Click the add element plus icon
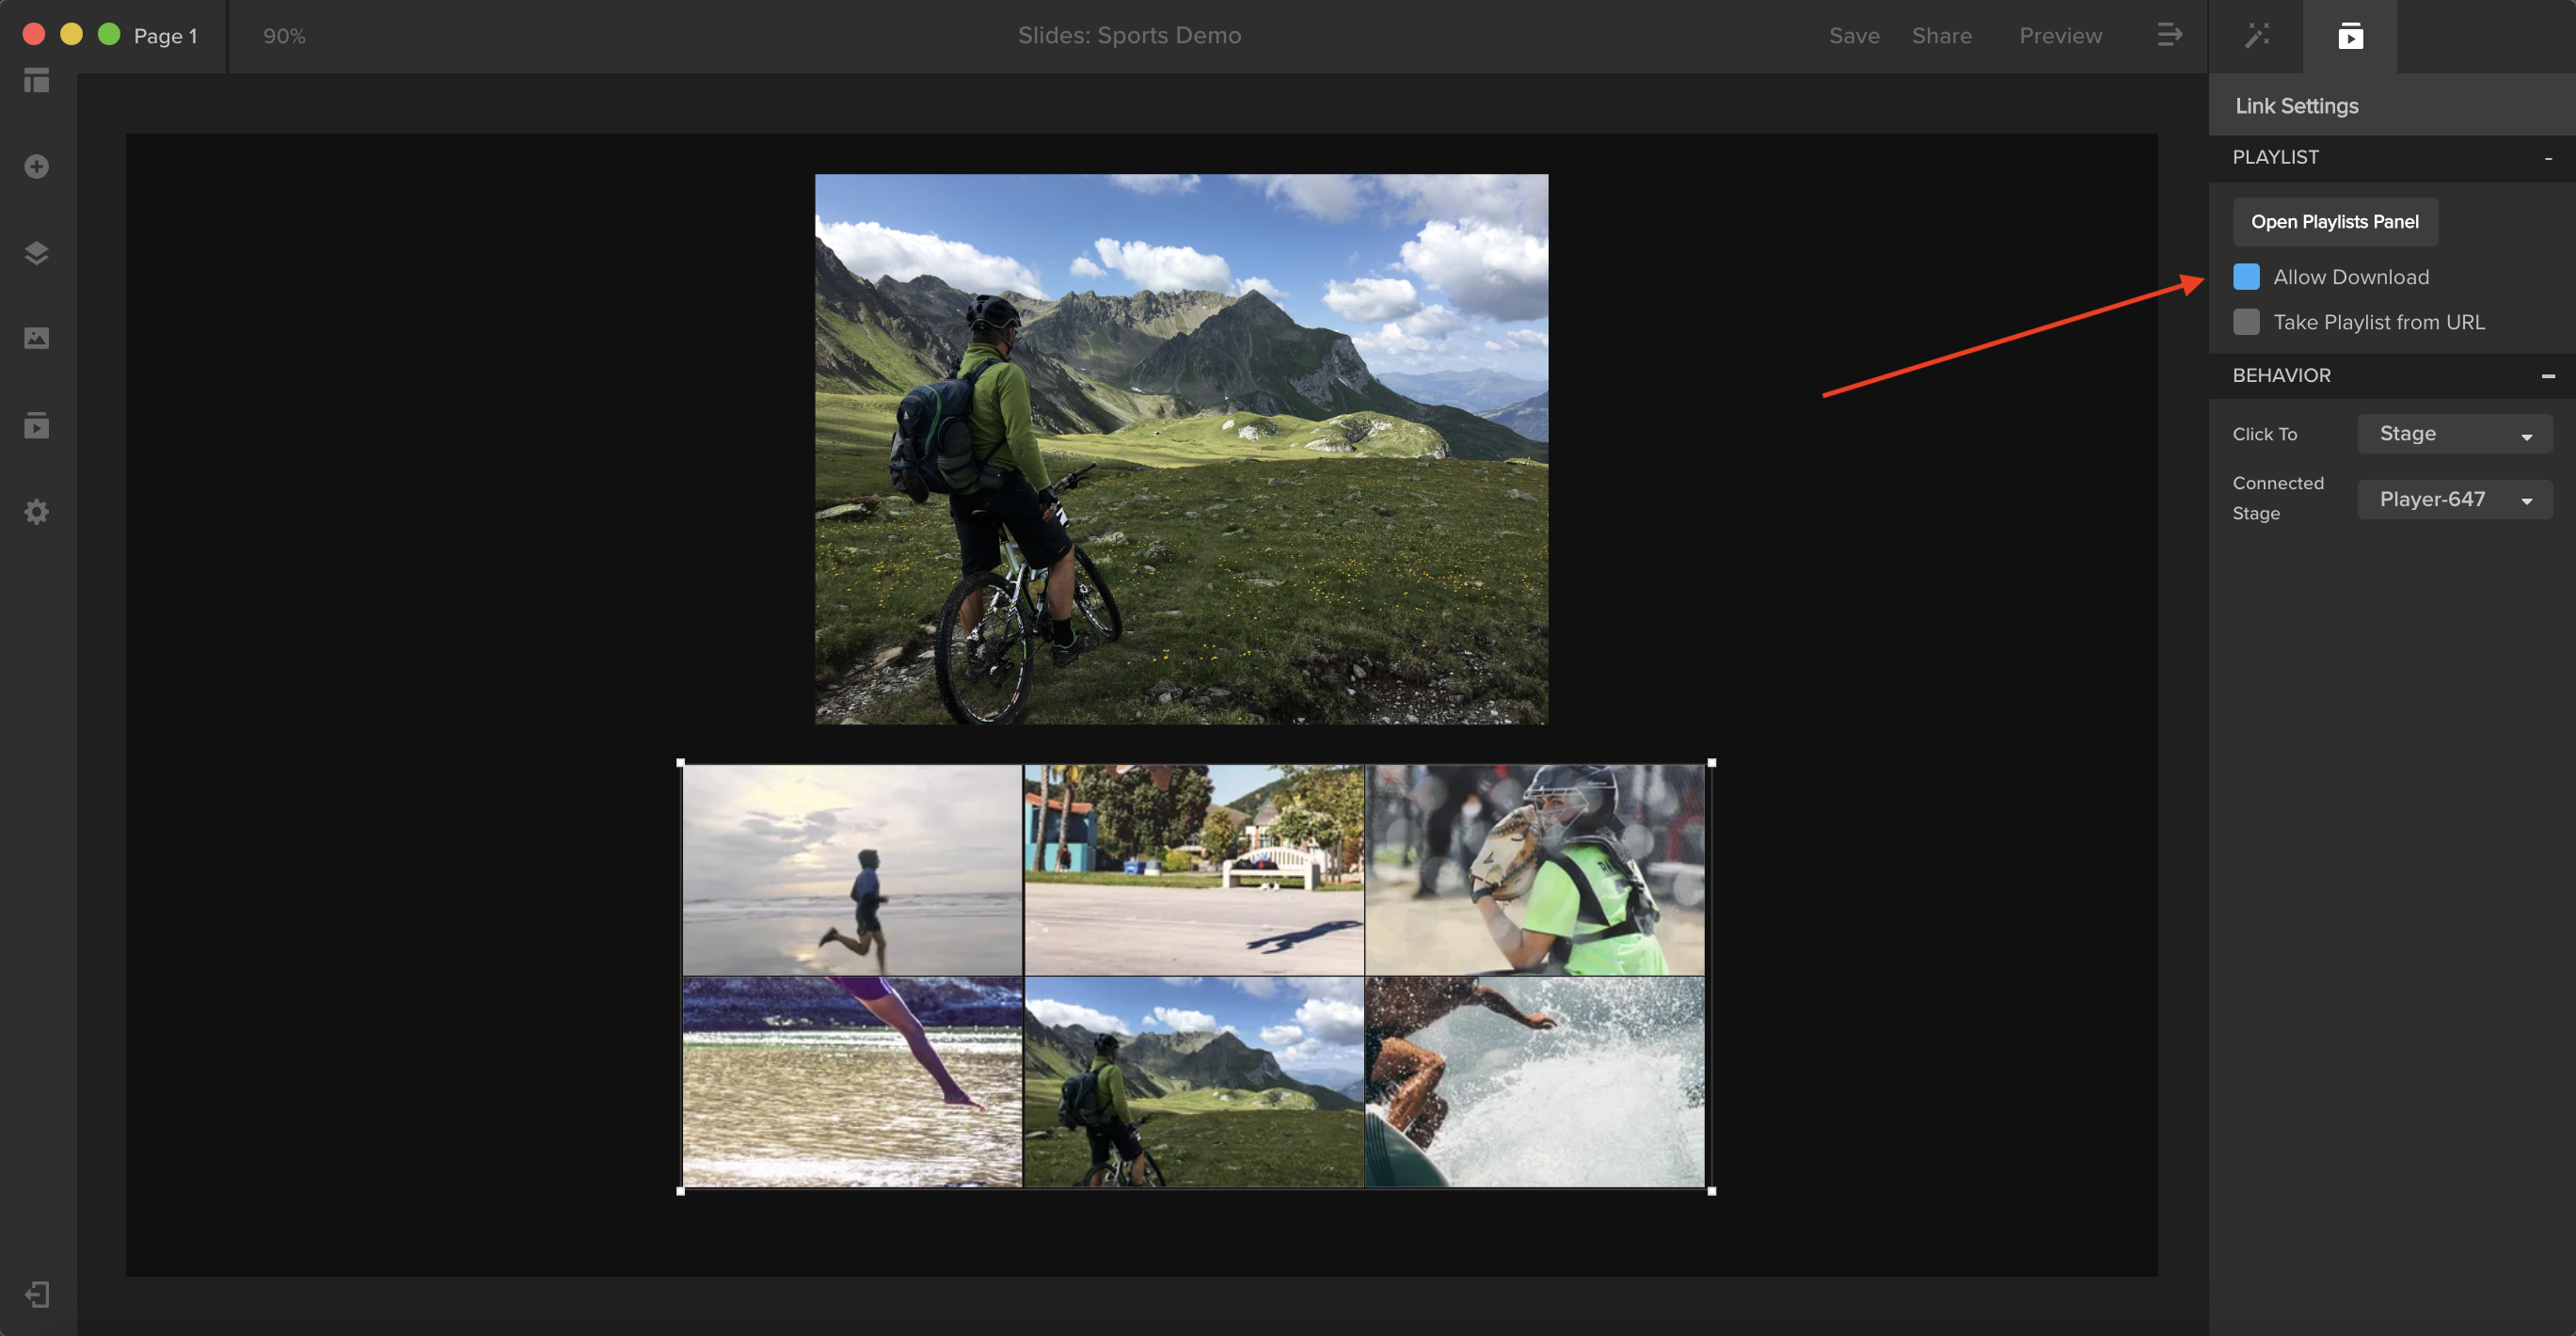This screenshot has width=2576, height=1336. click(36, 166)
